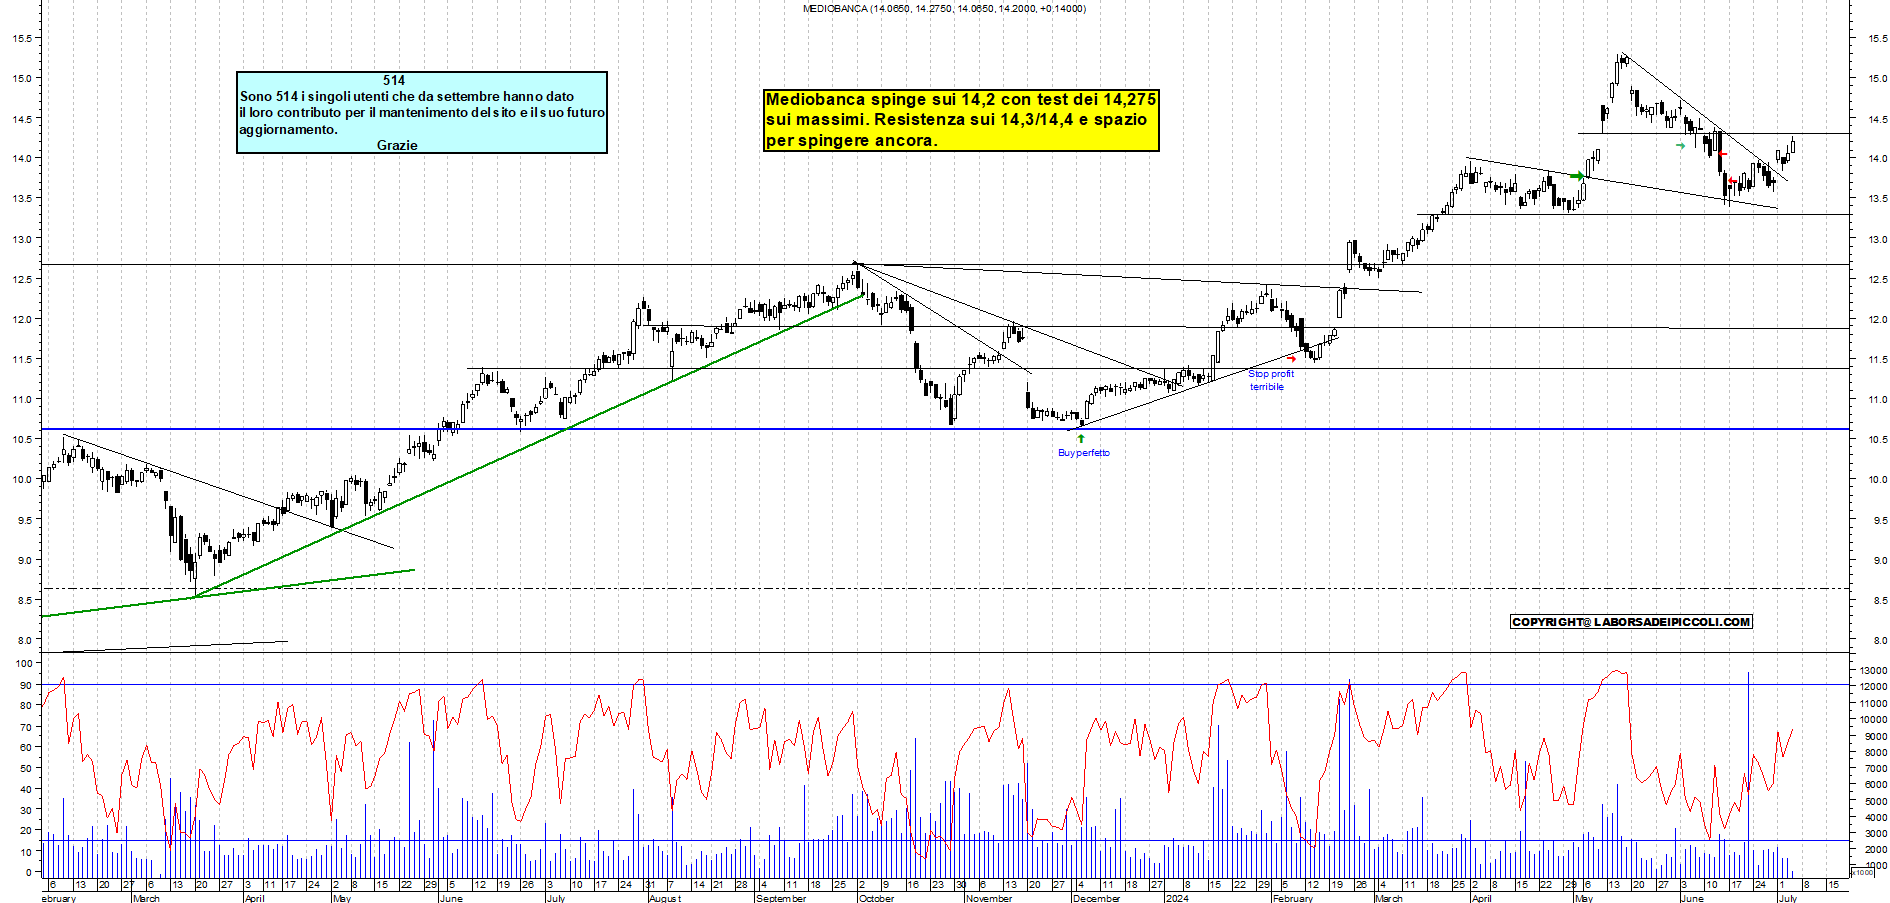Click the 10.5 price on left axis
The height and width of the screenshot is (903, 1890).
(x=22, y=439)
